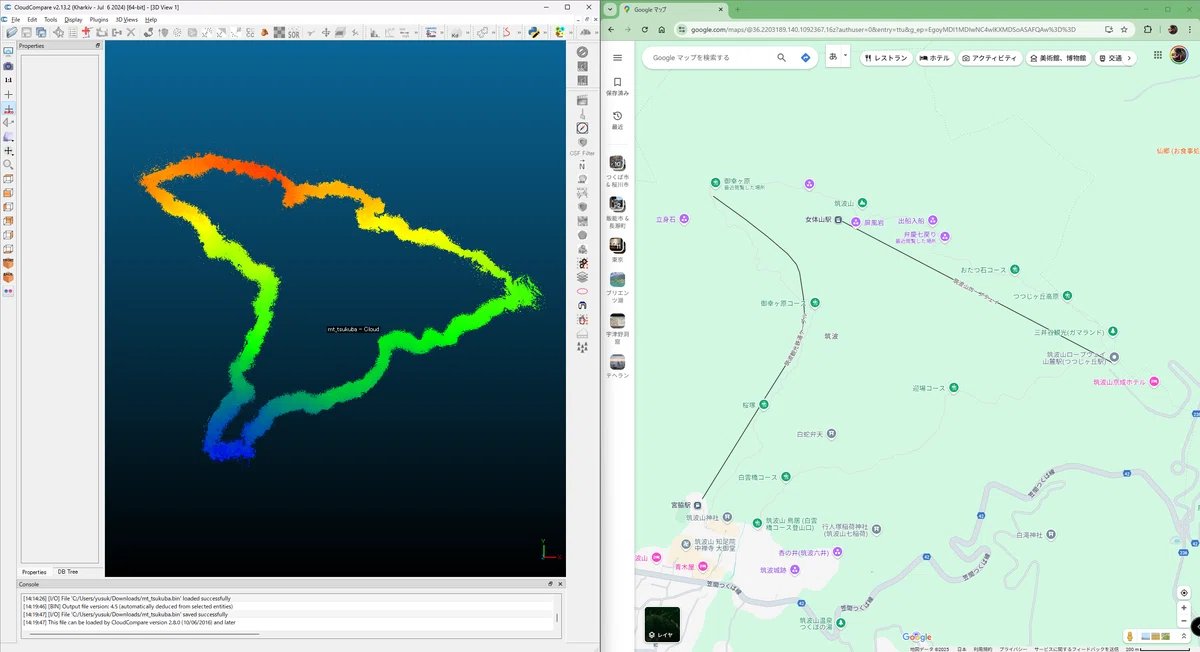Open the つくば市 & 稲川市 recent thumbnail

[617, 163]
